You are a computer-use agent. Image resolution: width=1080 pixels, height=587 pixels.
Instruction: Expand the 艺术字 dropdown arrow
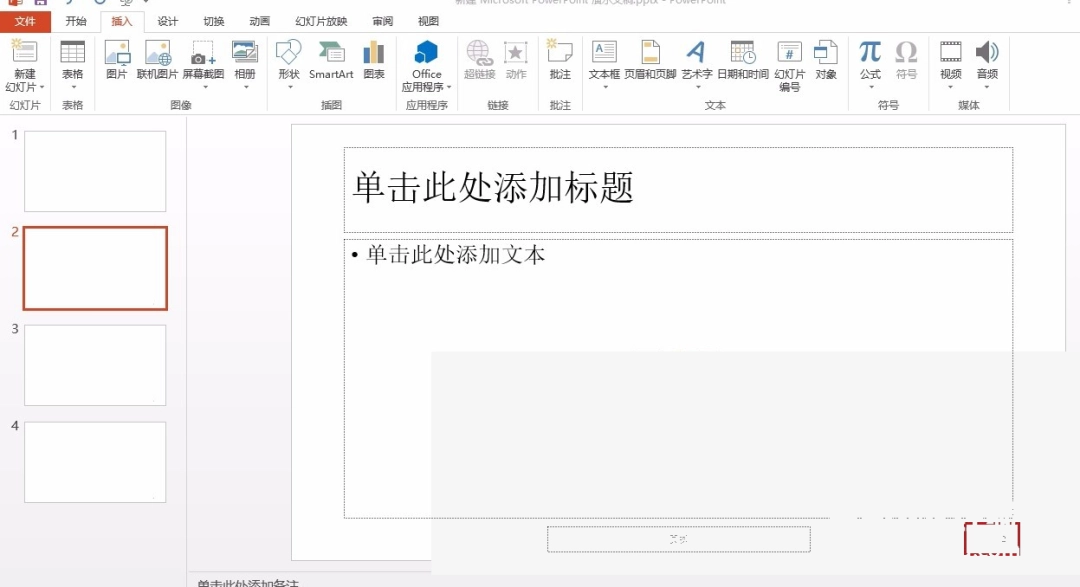[697, 87]
